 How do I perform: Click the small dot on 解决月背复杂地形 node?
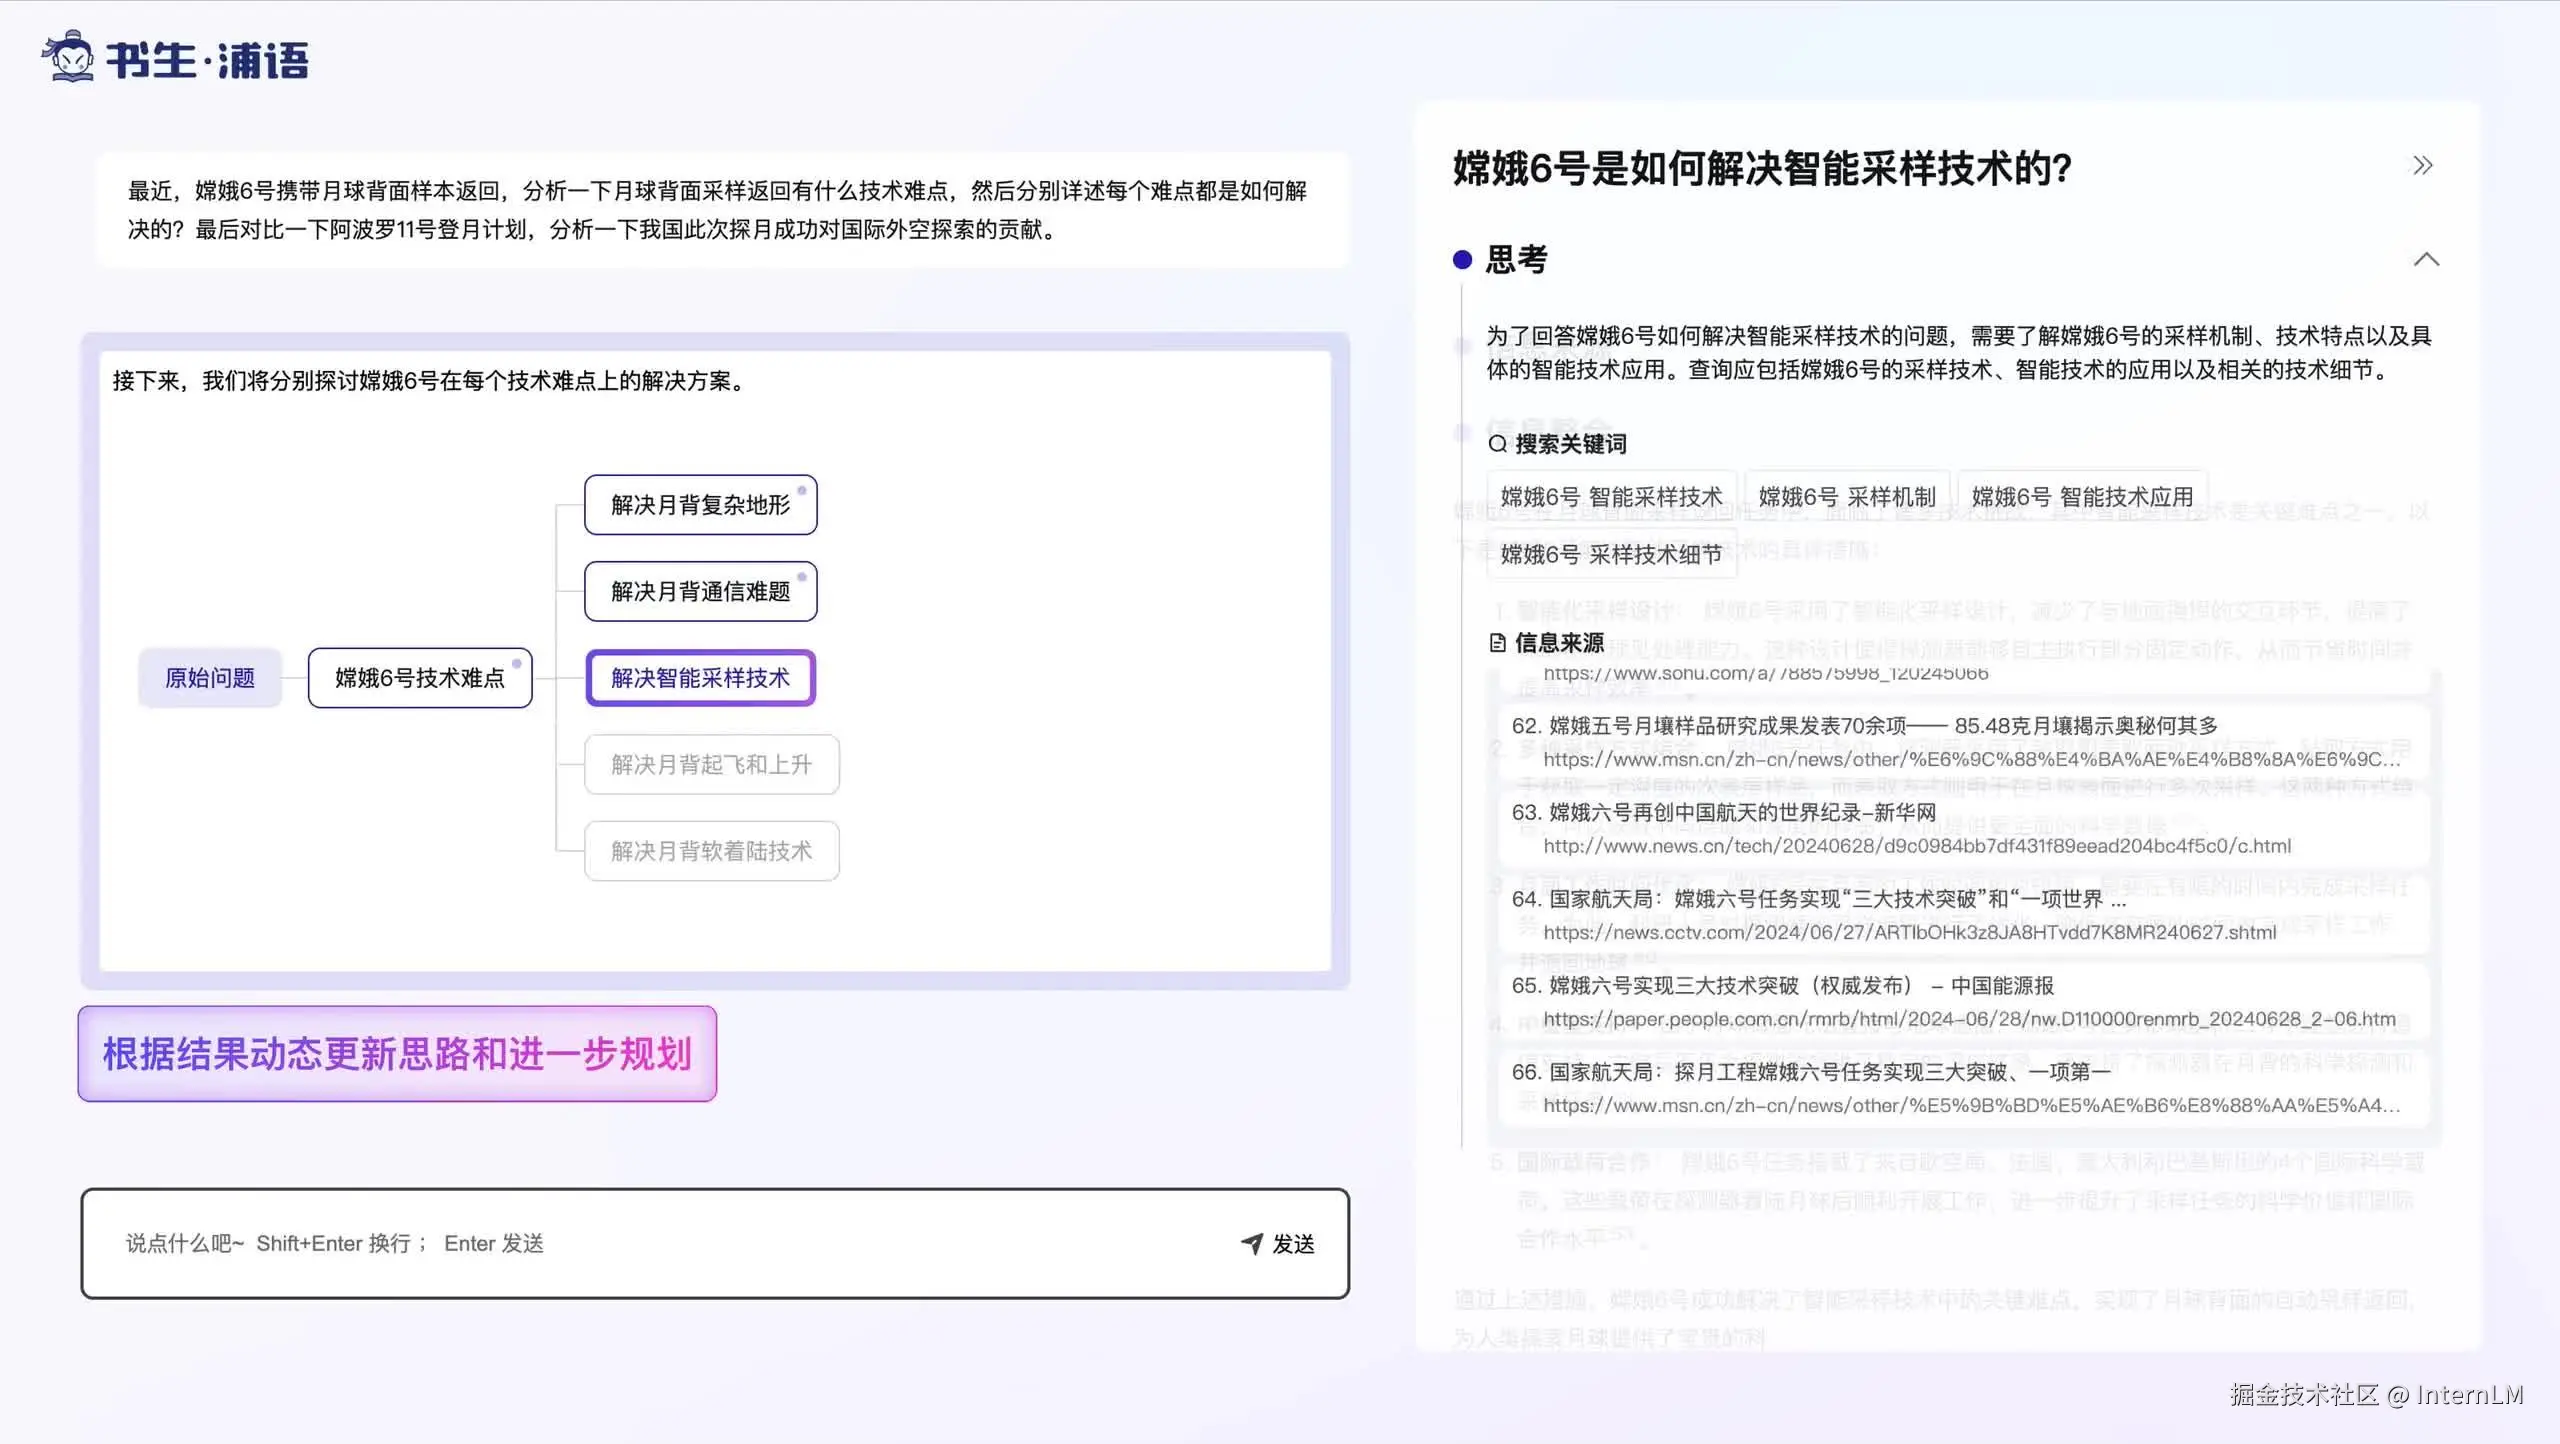pos(803,490)
